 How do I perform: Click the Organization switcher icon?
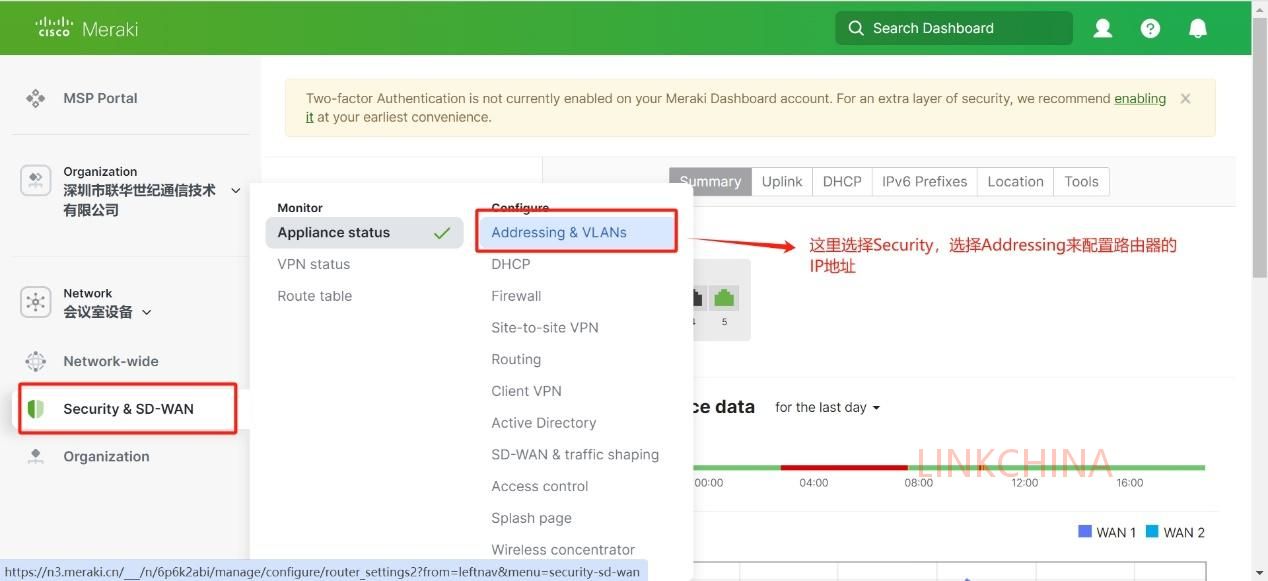click(36, 181)
